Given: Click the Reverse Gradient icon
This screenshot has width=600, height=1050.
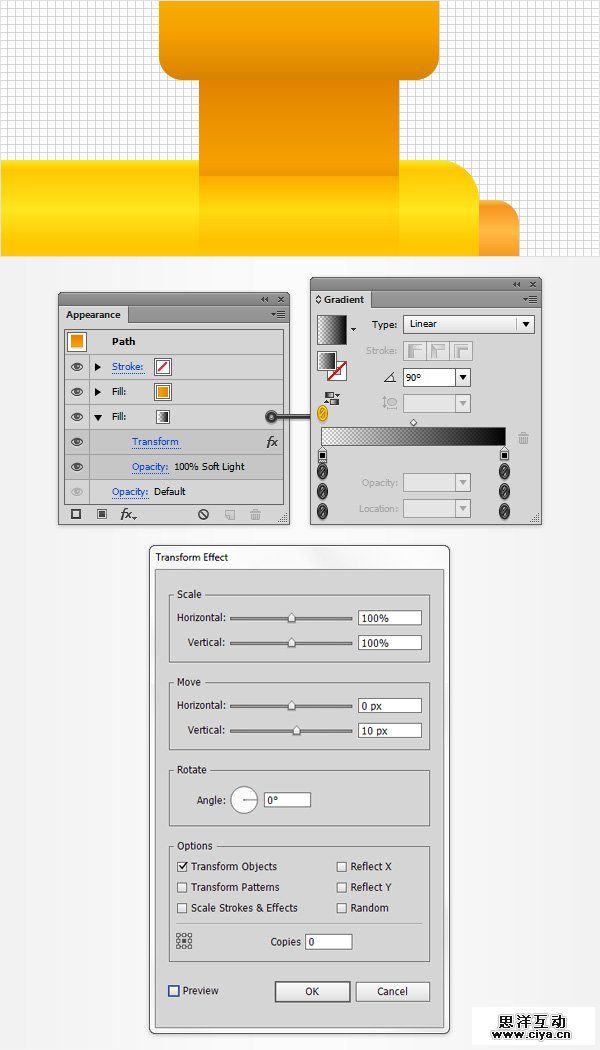Looking at the screenshot, I should pyautogui.click(x=331, y=399).
